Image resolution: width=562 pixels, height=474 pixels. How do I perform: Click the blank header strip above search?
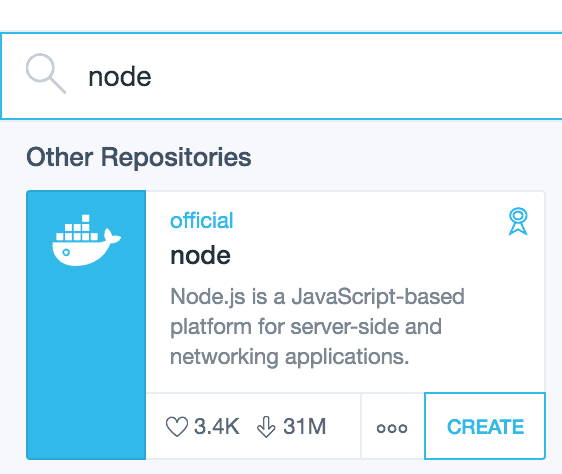click(281, 15)
